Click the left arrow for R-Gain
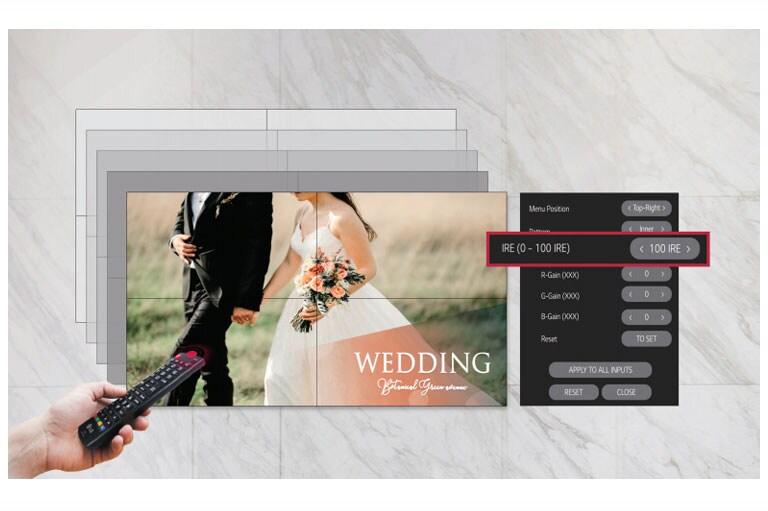Image resolution: width=768 pixels, height=511 pixels. pyautogui.click(x=629, y=273)
